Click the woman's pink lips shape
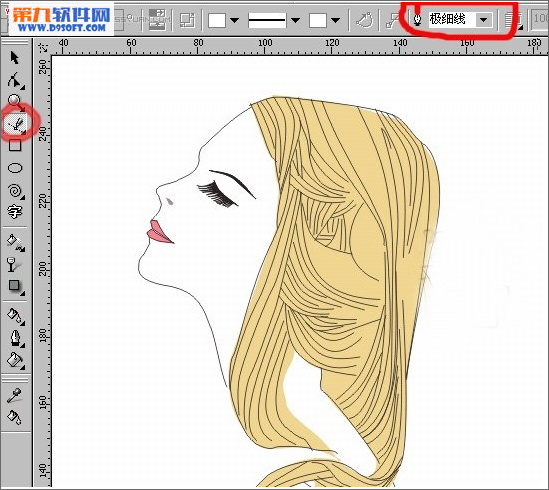The height and width of the screenshot is (490, 549). [x=158, y=232]
